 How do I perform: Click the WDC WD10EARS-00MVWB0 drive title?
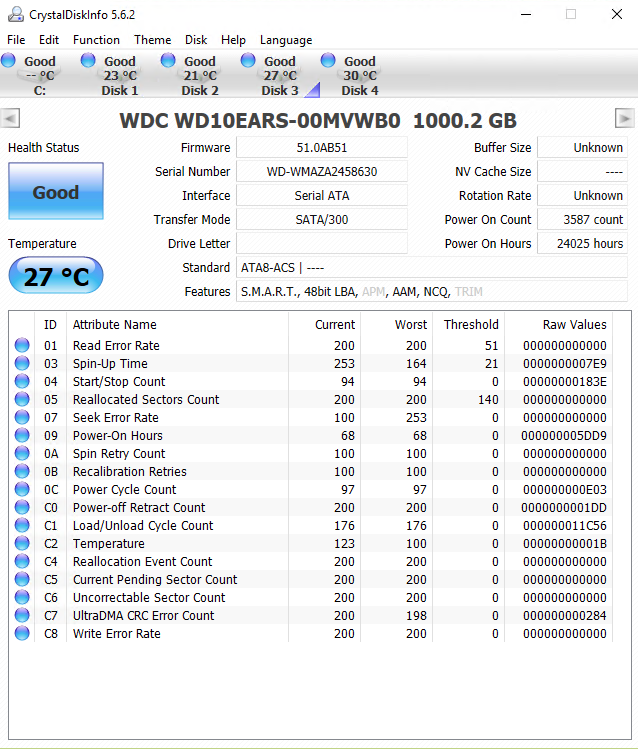[318, 120]
